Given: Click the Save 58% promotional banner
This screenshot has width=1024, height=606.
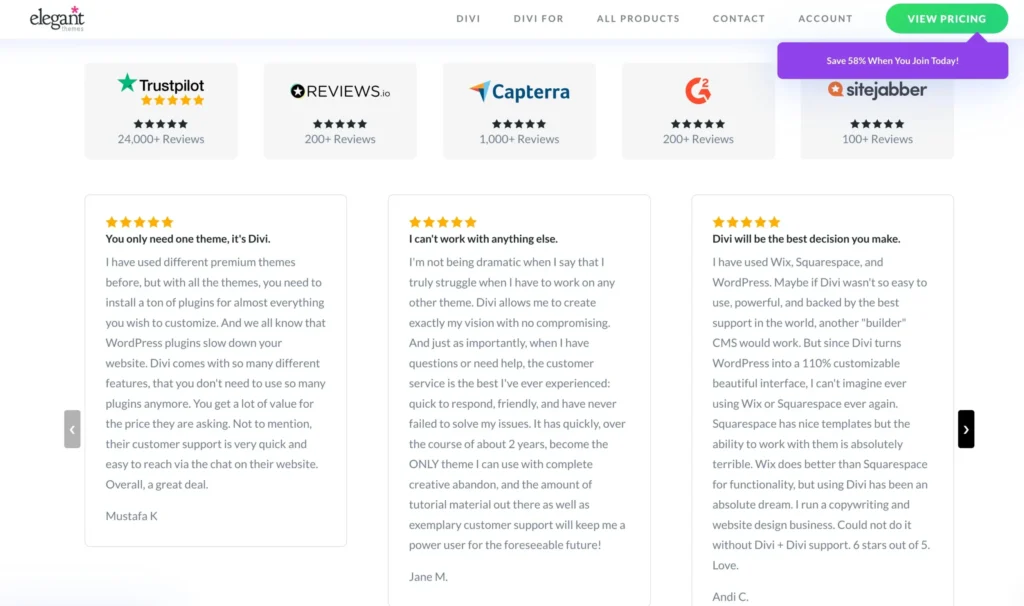Looking at the screenshot, I should 893,60.
